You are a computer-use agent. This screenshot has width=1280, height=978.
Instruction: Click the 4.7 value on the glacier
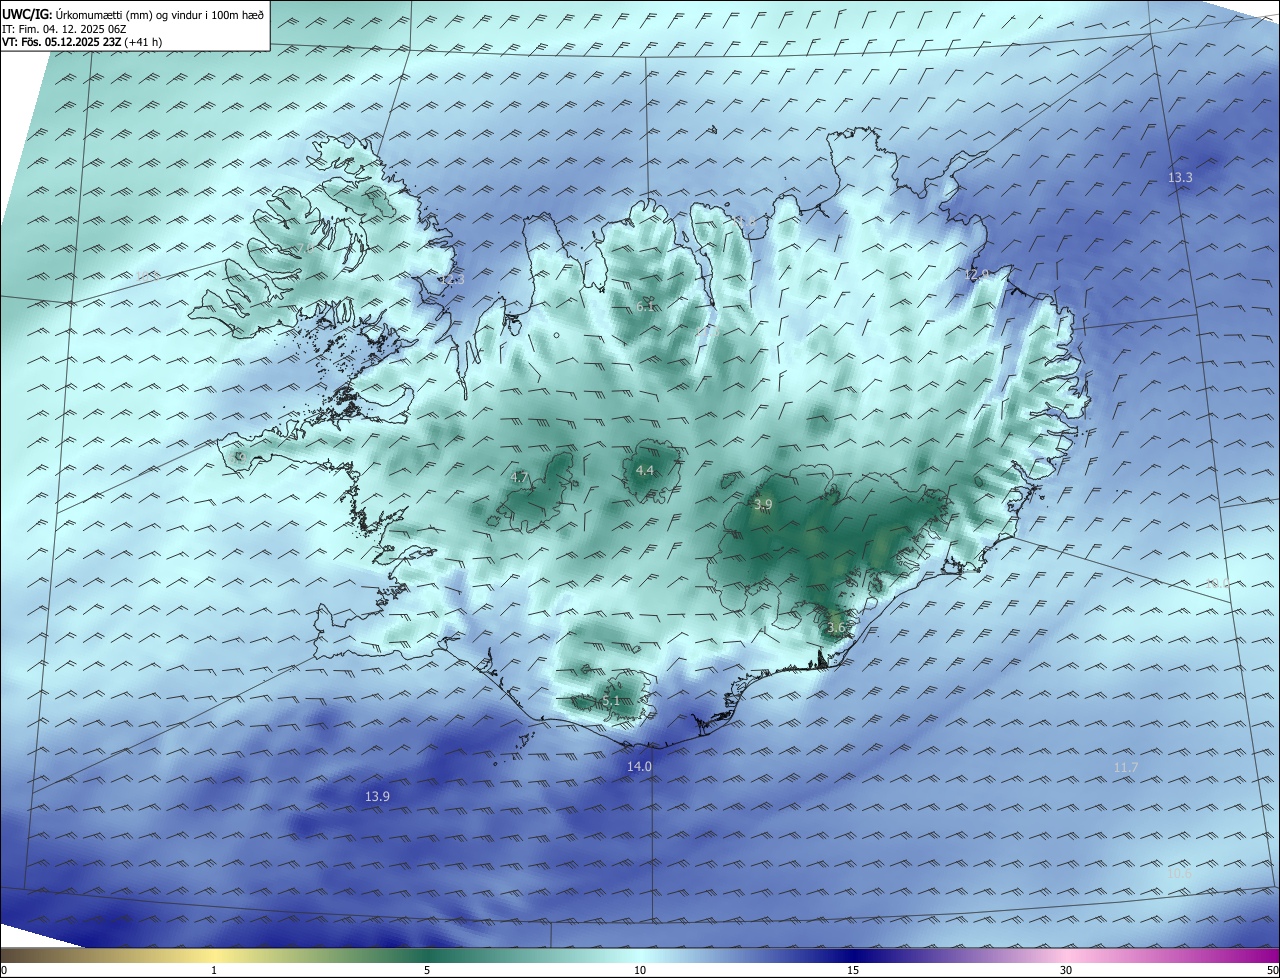coord(519,478)
